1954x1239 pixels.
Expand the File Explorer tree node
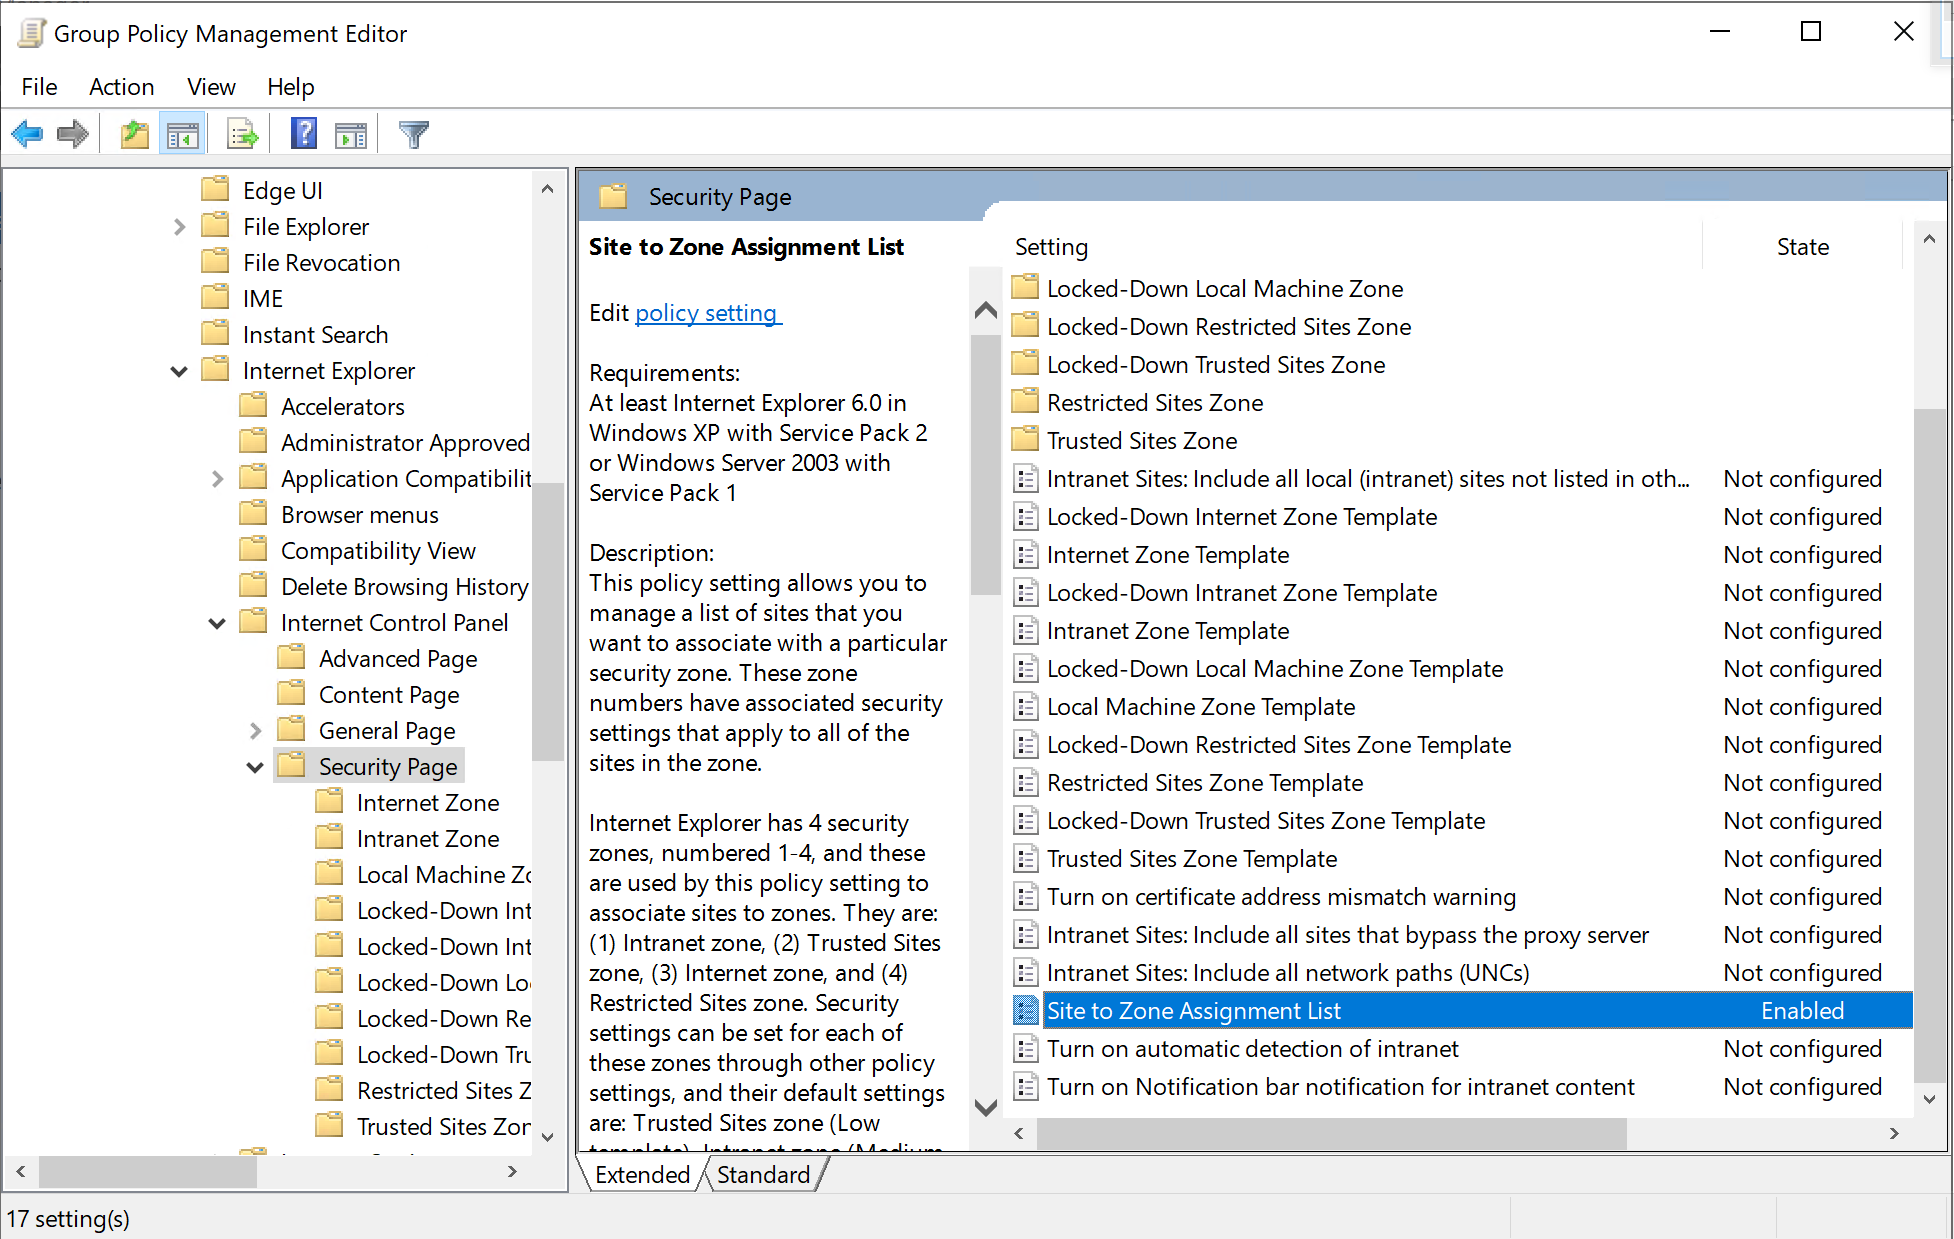(x=179, y=227)
